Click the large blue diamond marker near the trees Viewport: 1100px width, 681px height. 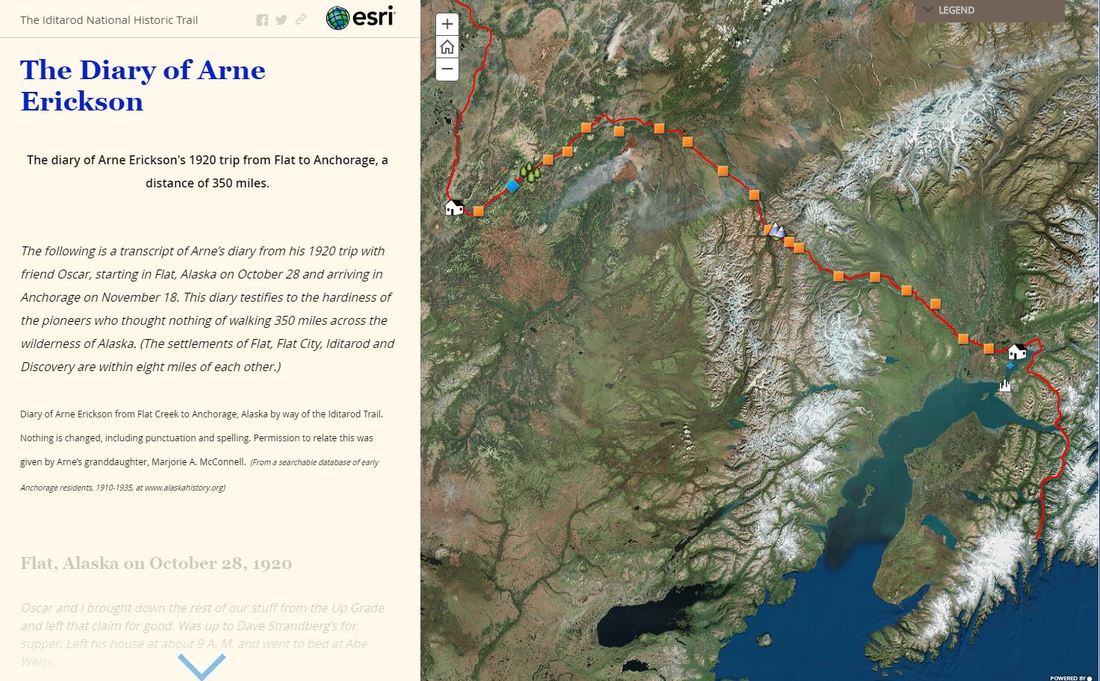[513, 186]
